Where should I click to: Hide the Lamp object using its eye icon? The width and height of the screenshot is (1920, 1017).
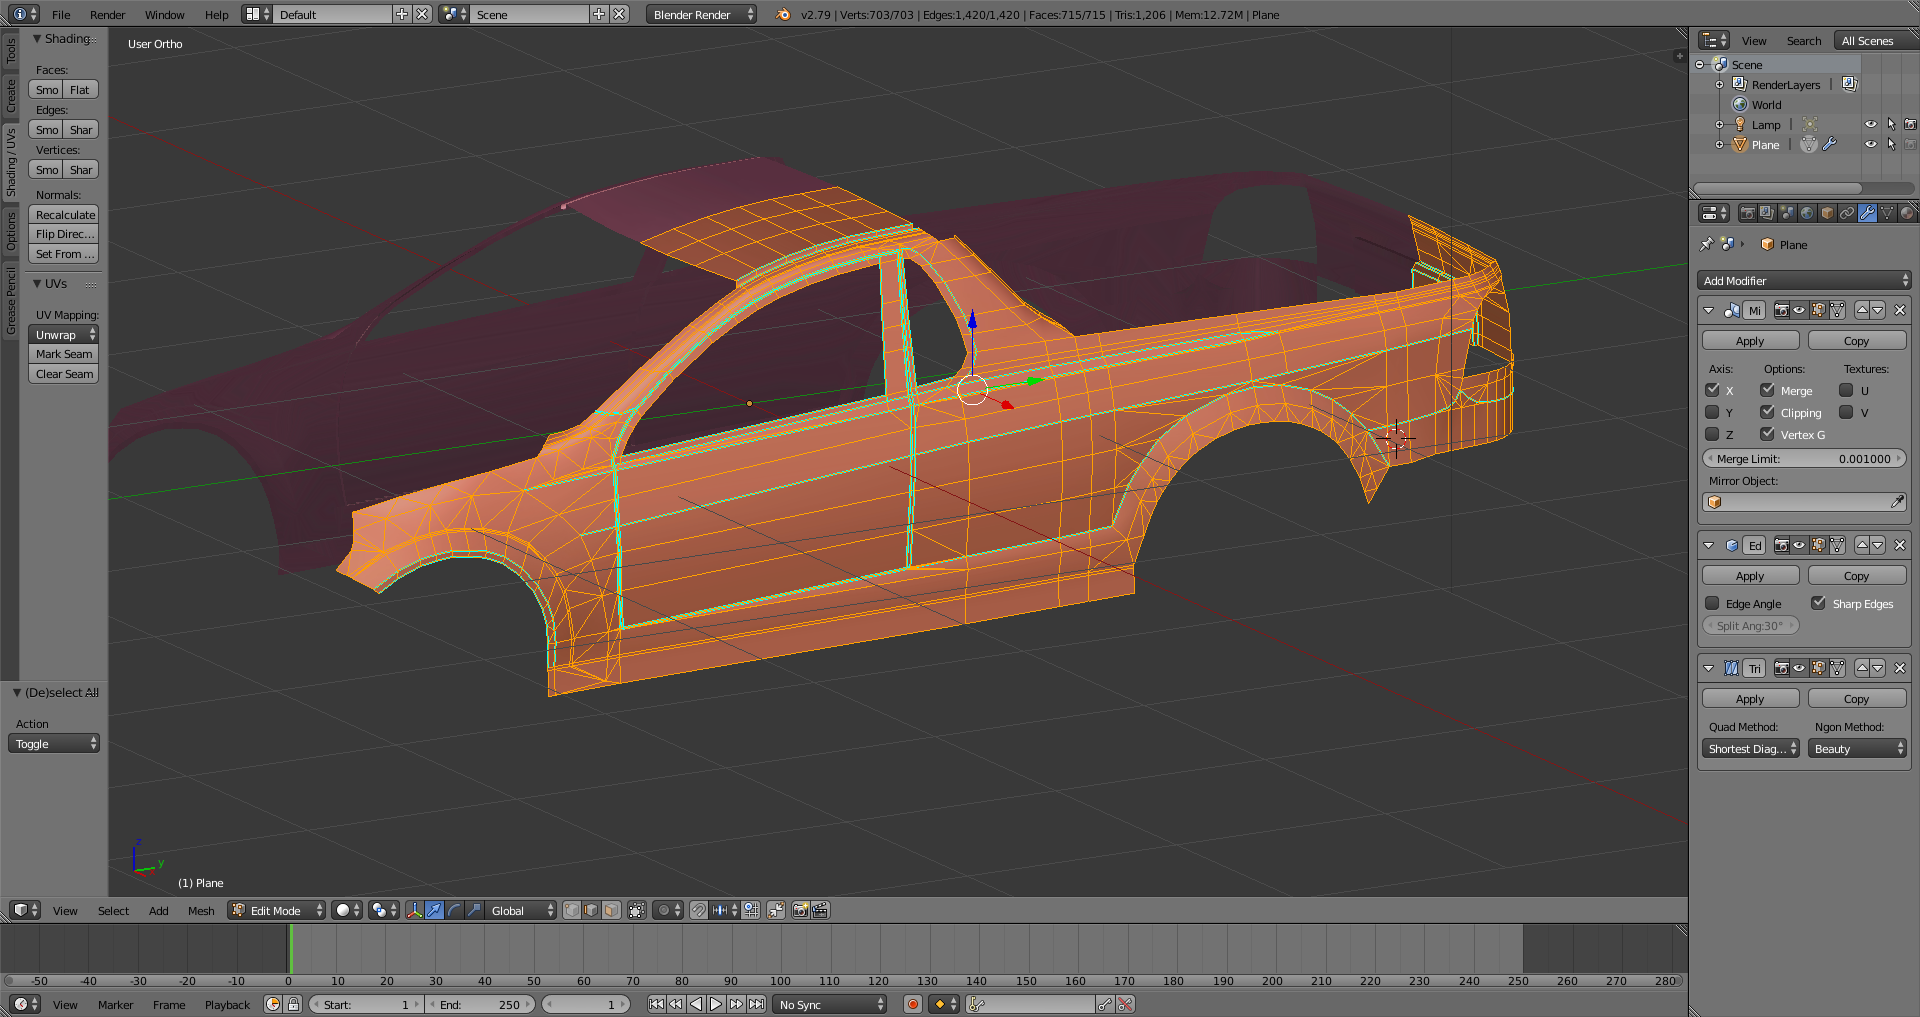(x=1870, y=124)
